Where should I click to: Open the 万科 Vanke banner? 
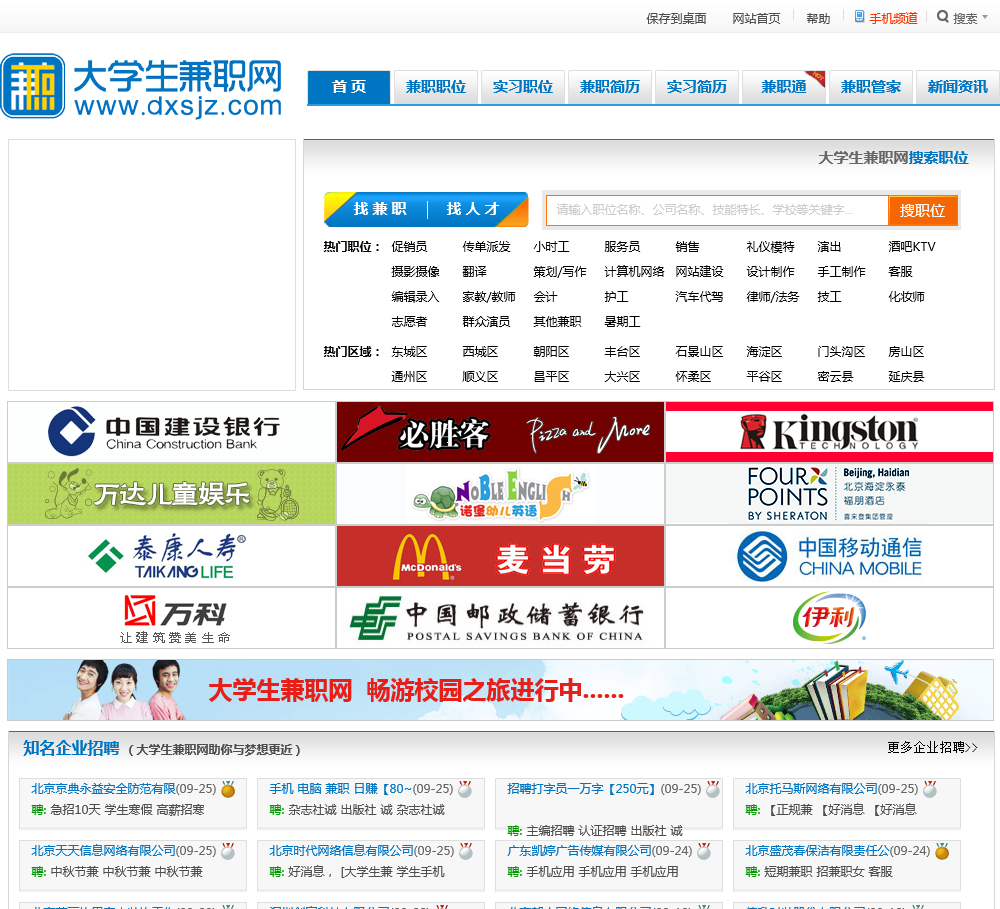172,618
